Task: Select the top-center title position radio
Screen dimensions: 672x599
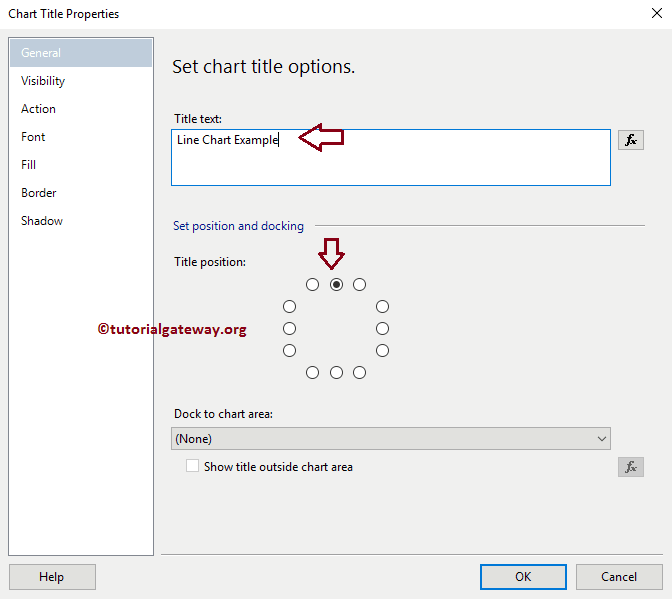Action: [x=336, y=284]
